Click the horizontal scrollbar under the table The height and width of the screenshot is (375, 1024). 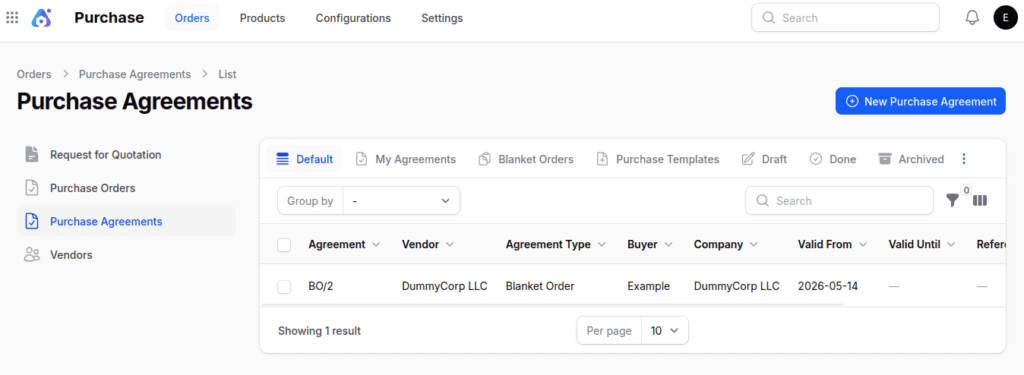pos(552,304)
